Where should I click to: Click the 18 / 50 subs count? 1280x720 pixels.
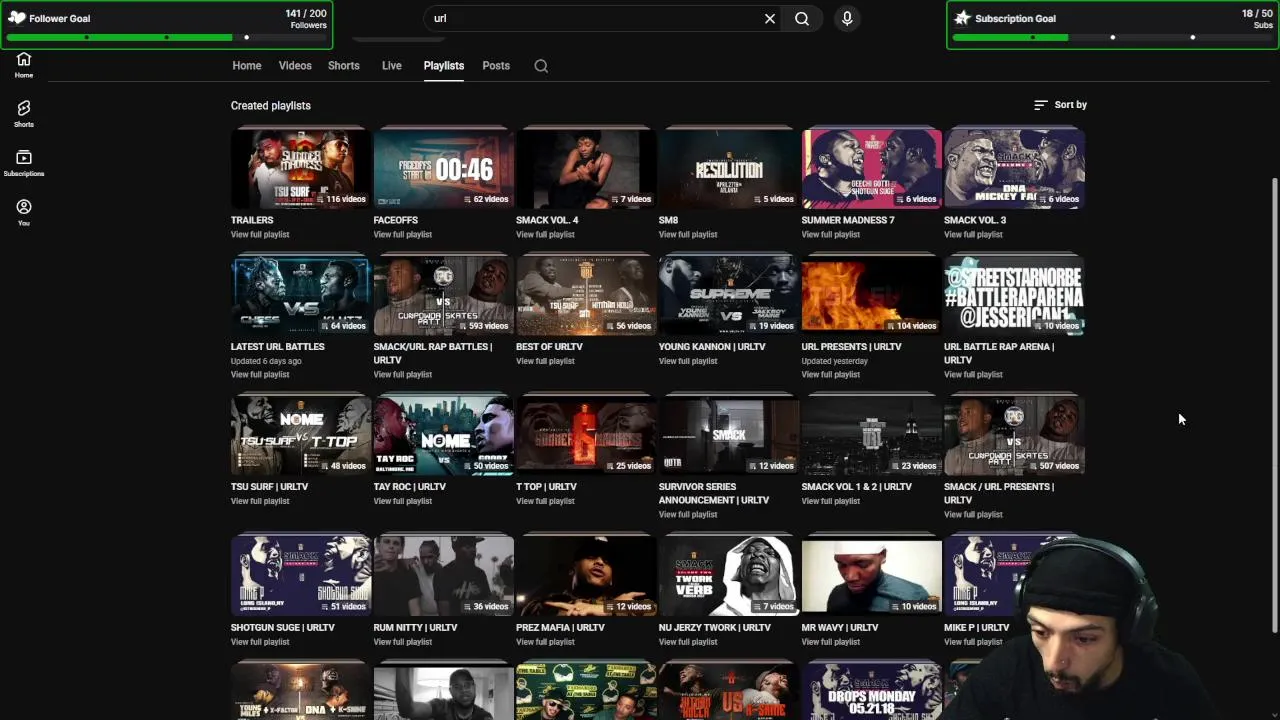pyautogui.click(x=1257, y=13)
